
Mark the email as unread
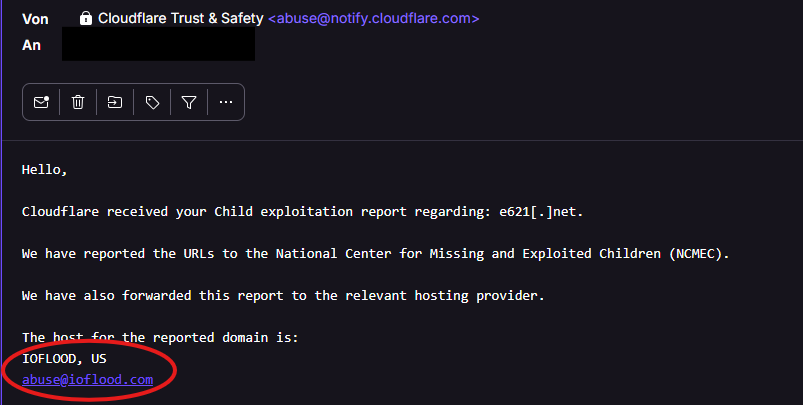tap(41, 102)
